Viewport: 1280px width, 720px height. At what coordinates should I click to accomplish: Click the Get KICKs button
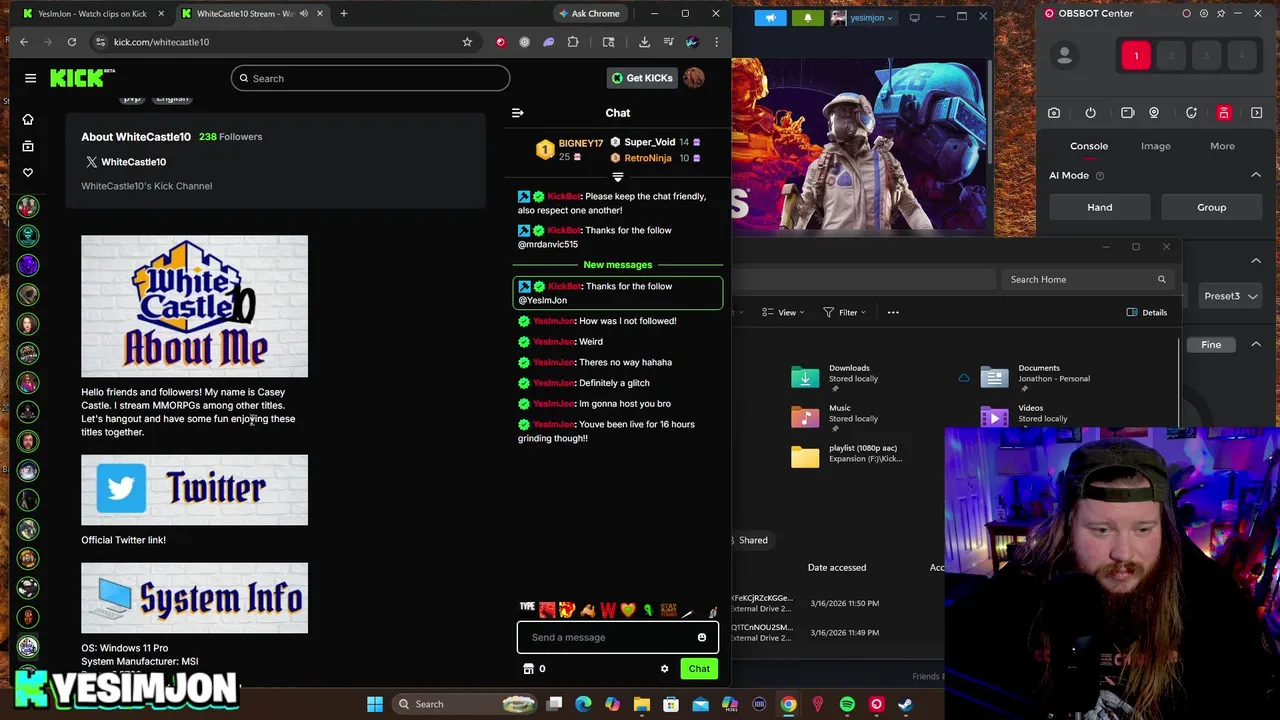tap(642, 78)
